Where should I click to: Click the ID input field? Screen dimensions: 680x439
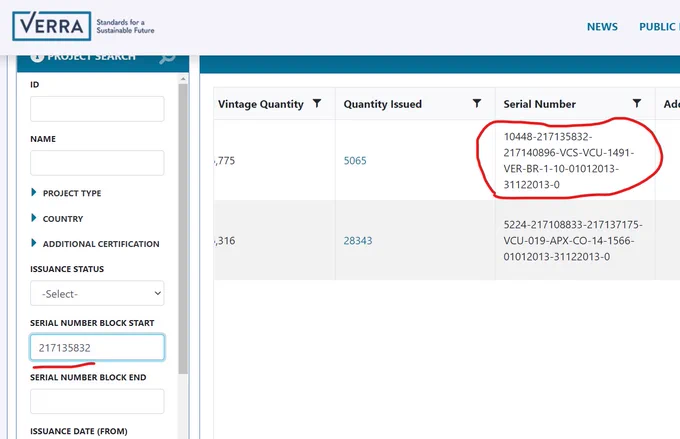(x=97, y=108)
